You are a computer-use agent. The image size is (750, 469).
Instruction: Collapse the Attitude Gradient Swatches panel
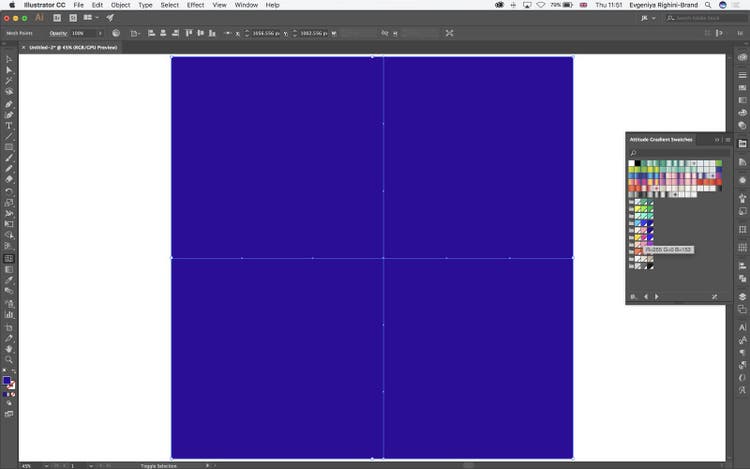pos(717,140)
